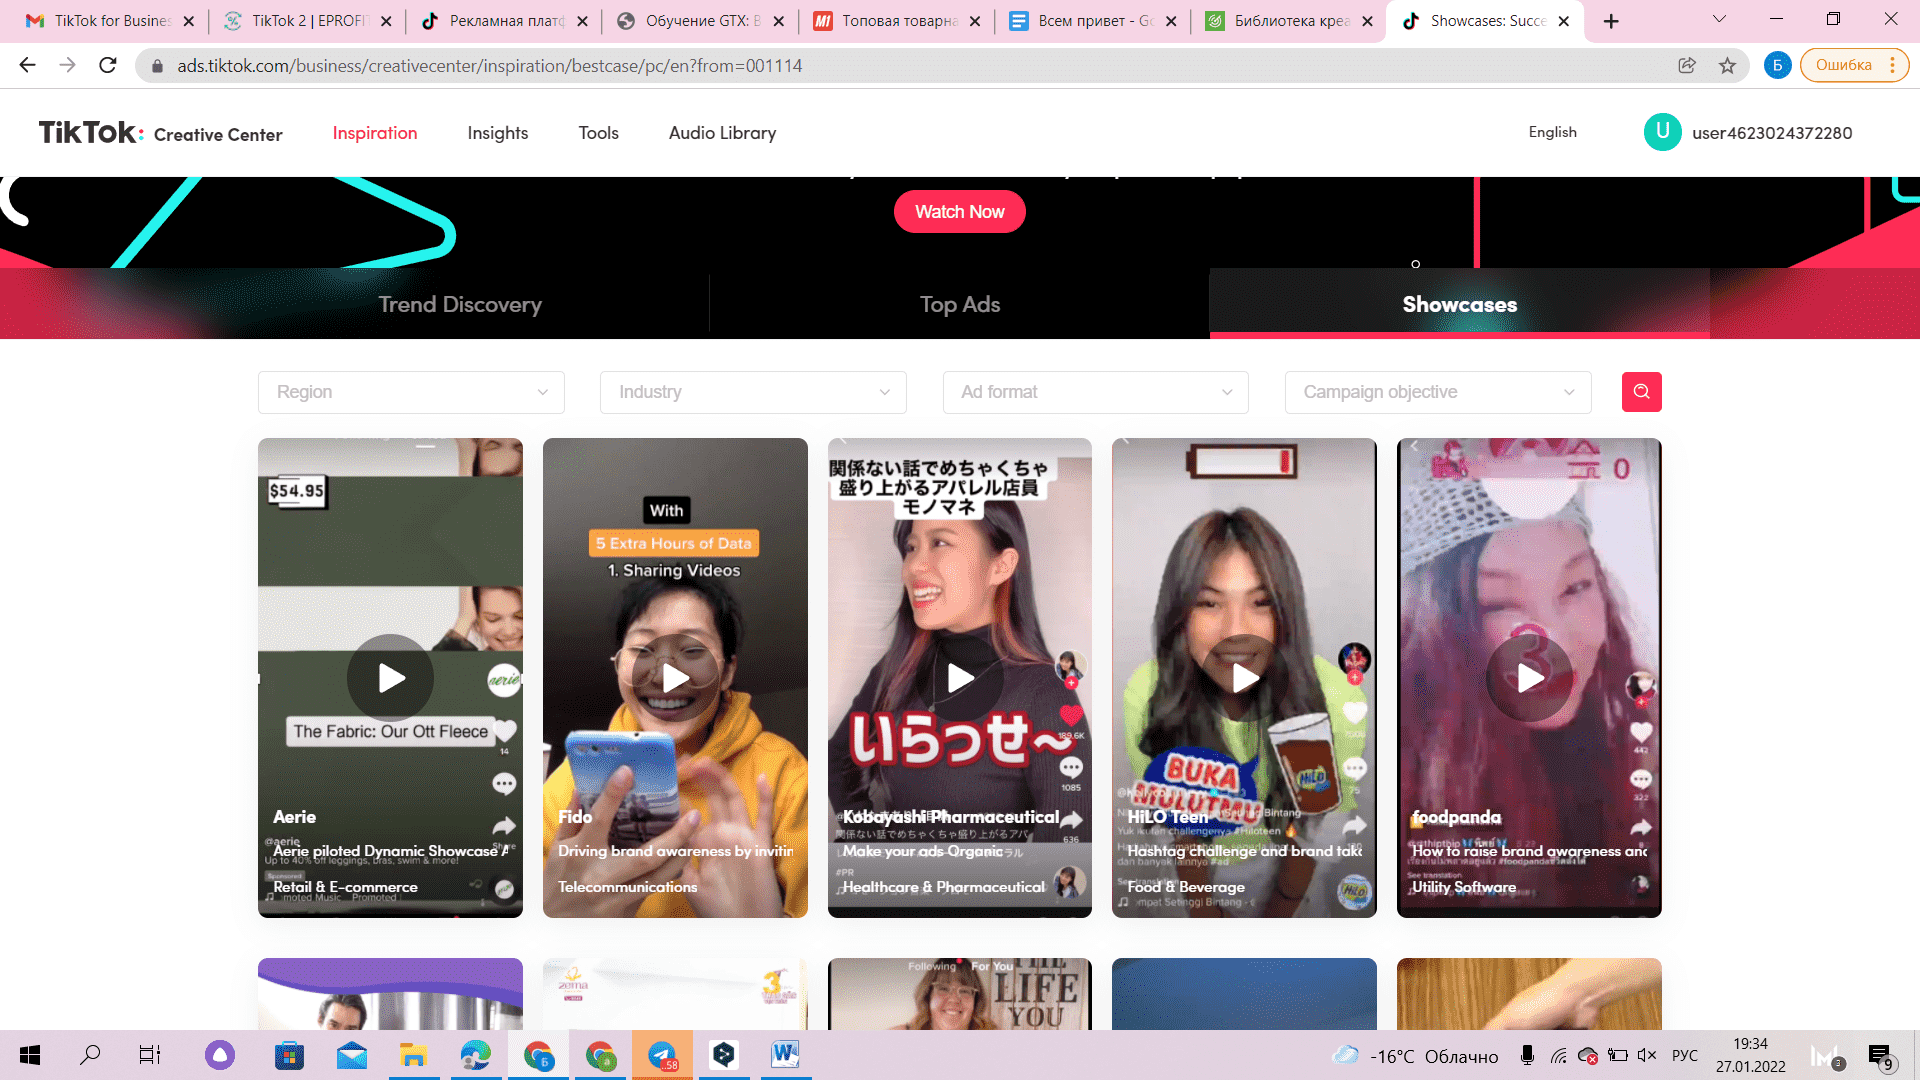
Task: Play the foodpanda showcase video
Action: point(1529,678)
